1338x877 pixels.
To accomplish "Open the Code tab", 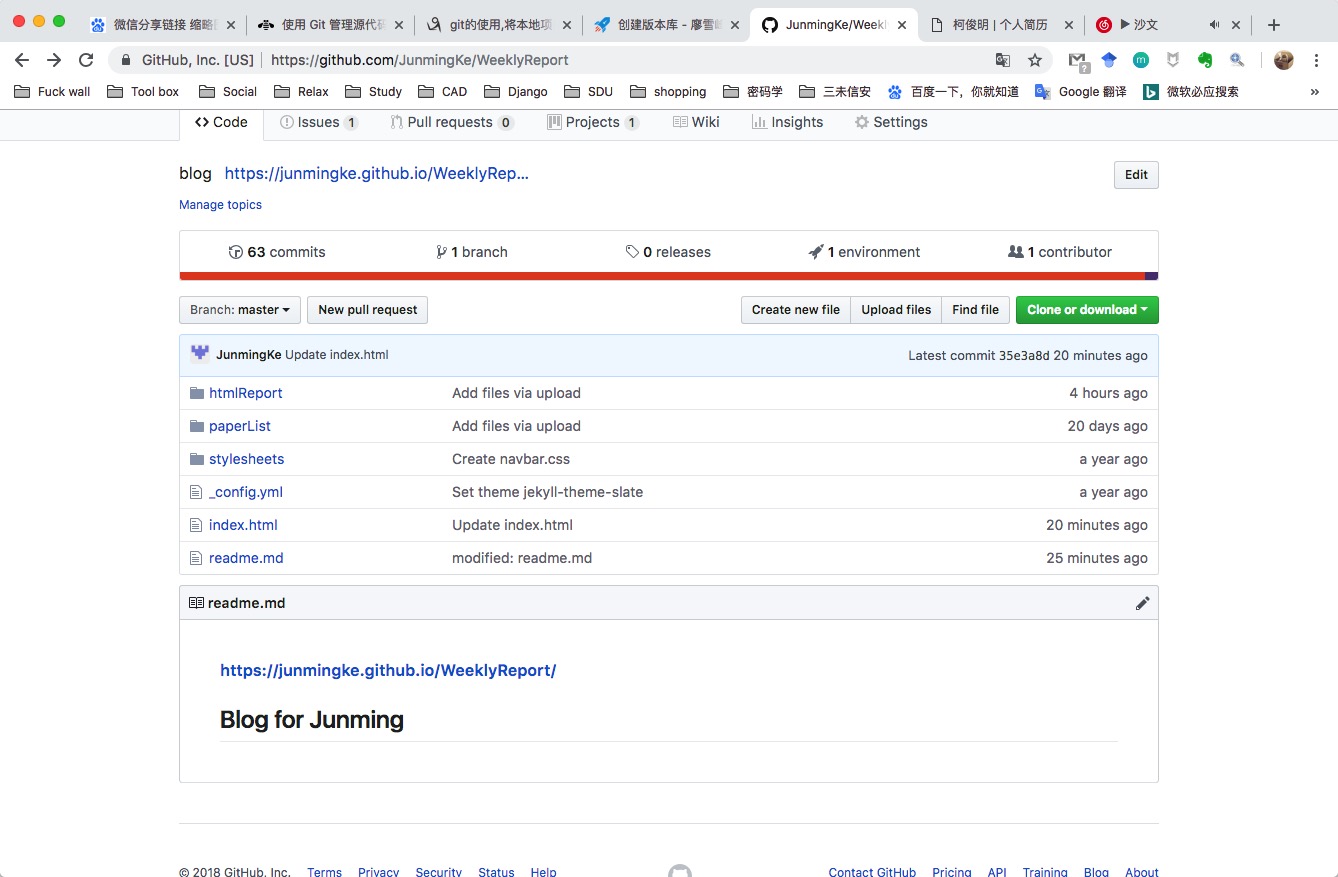I will [x=221, y=122].
